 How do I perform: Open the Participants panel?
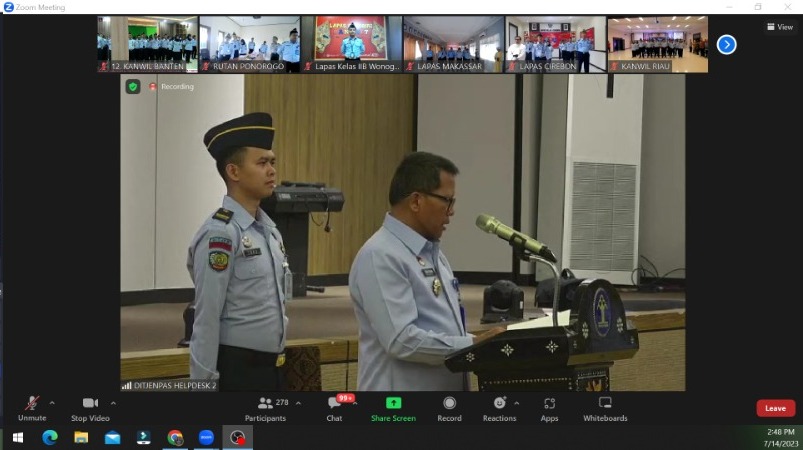[x=265, y=403]
